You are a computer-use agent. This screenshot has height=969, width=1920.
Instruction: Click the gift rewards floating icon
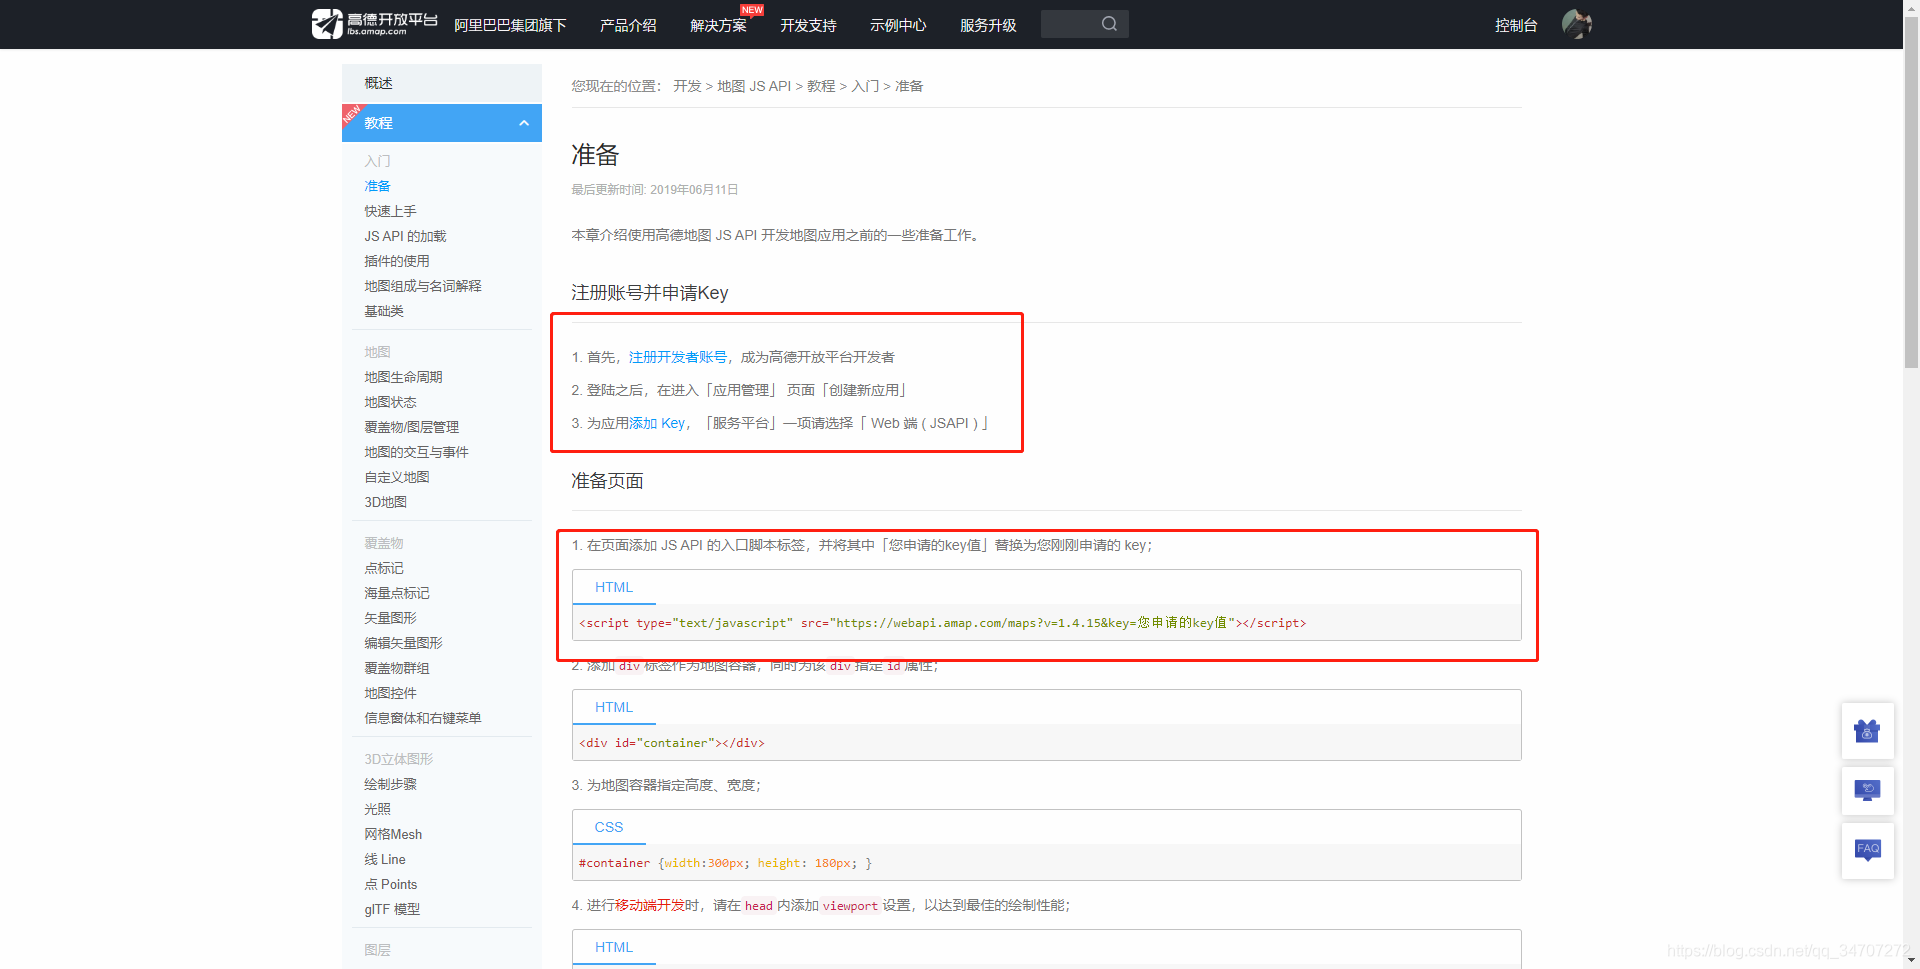pos(1868,731)
